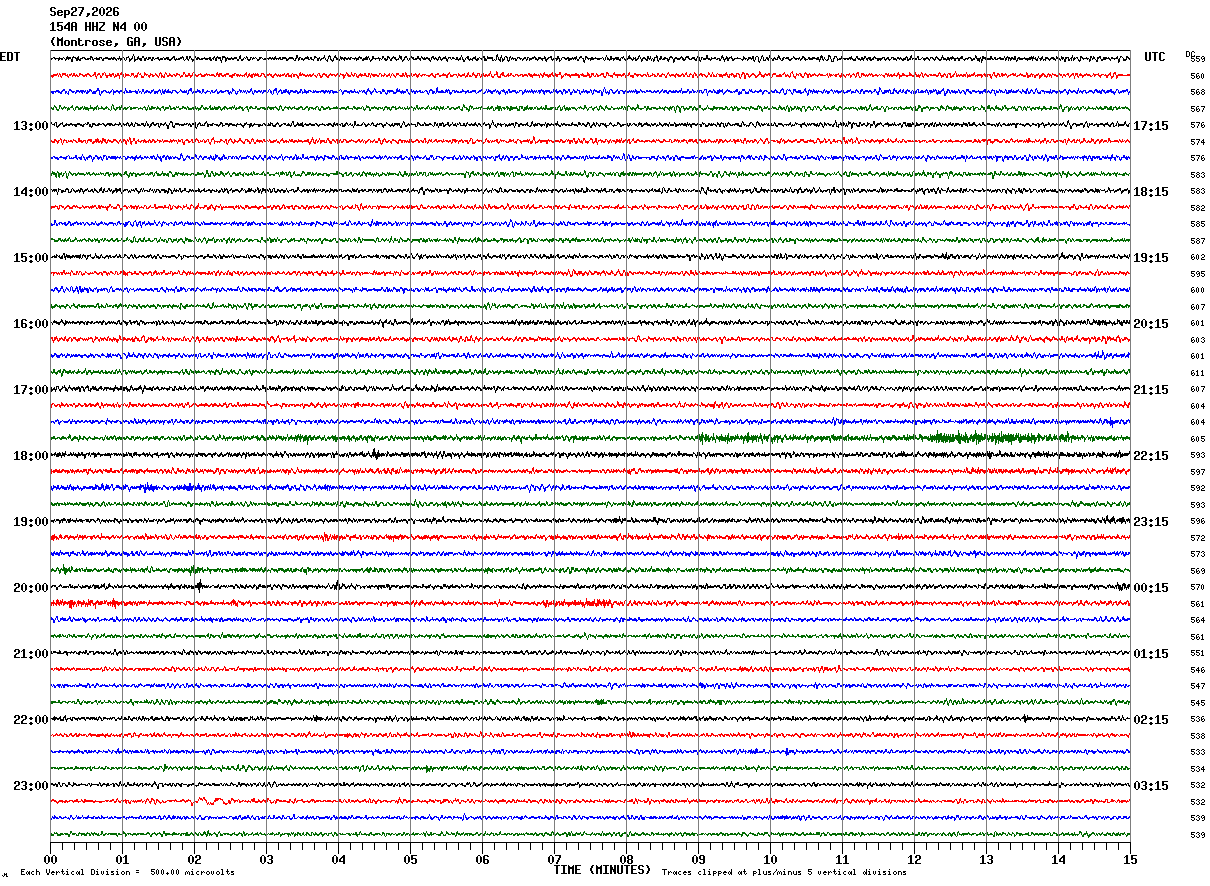Click the Montrose, GA, USA location text
The height and width of the screenshot is (886, 1210).
(116, 42)
